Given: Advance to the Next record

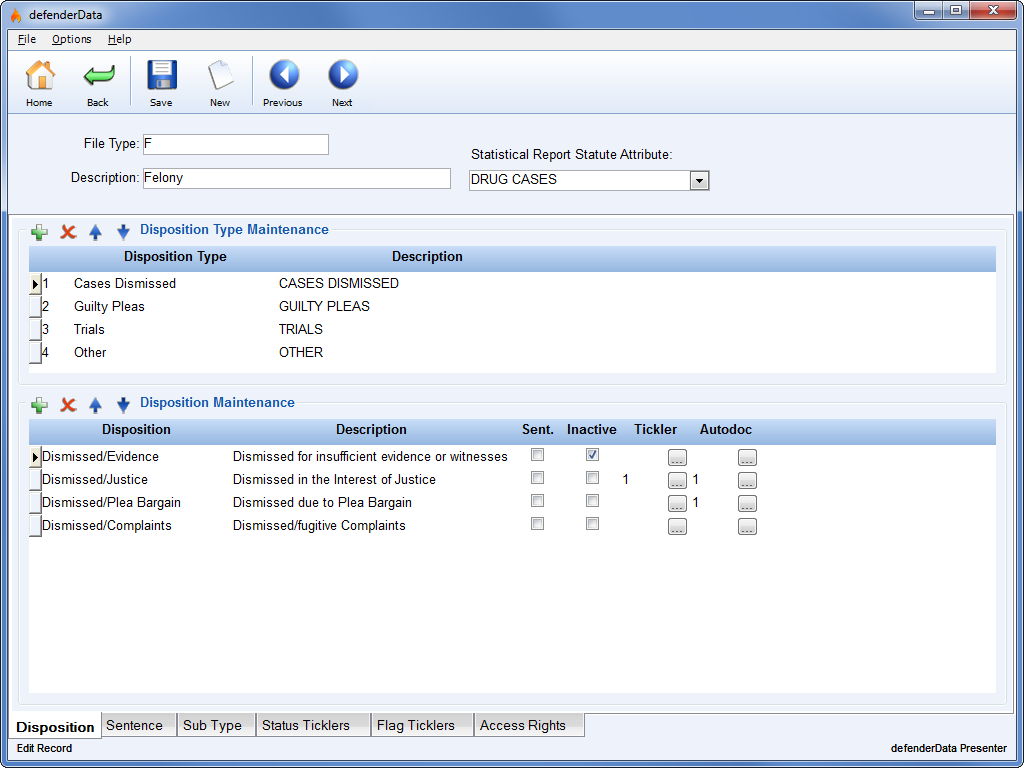Looking at the screenshot, I should click(342, 82).
